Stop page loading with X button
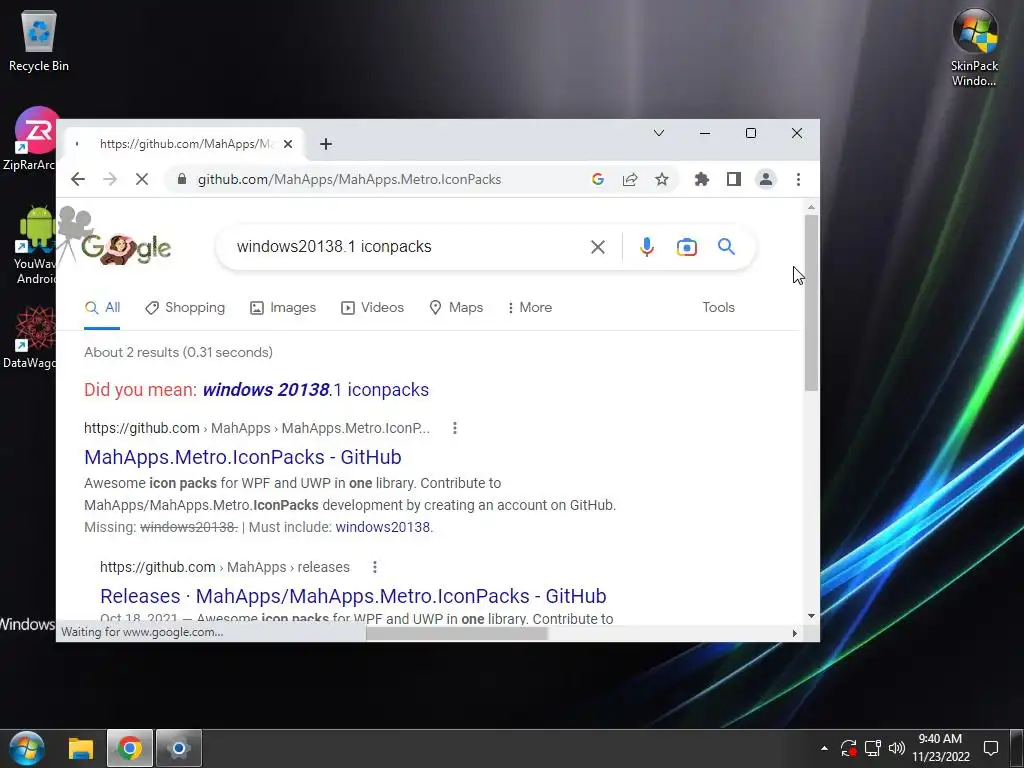This screenshot has height=768, width=1024. point(142,179)
